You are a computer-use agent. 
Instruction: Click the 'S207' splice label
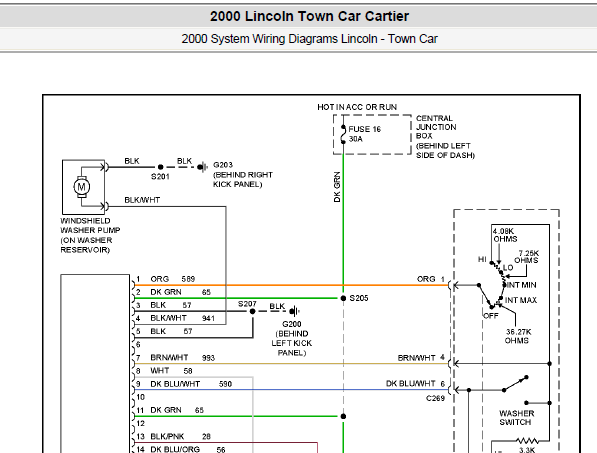click(247, 304)
